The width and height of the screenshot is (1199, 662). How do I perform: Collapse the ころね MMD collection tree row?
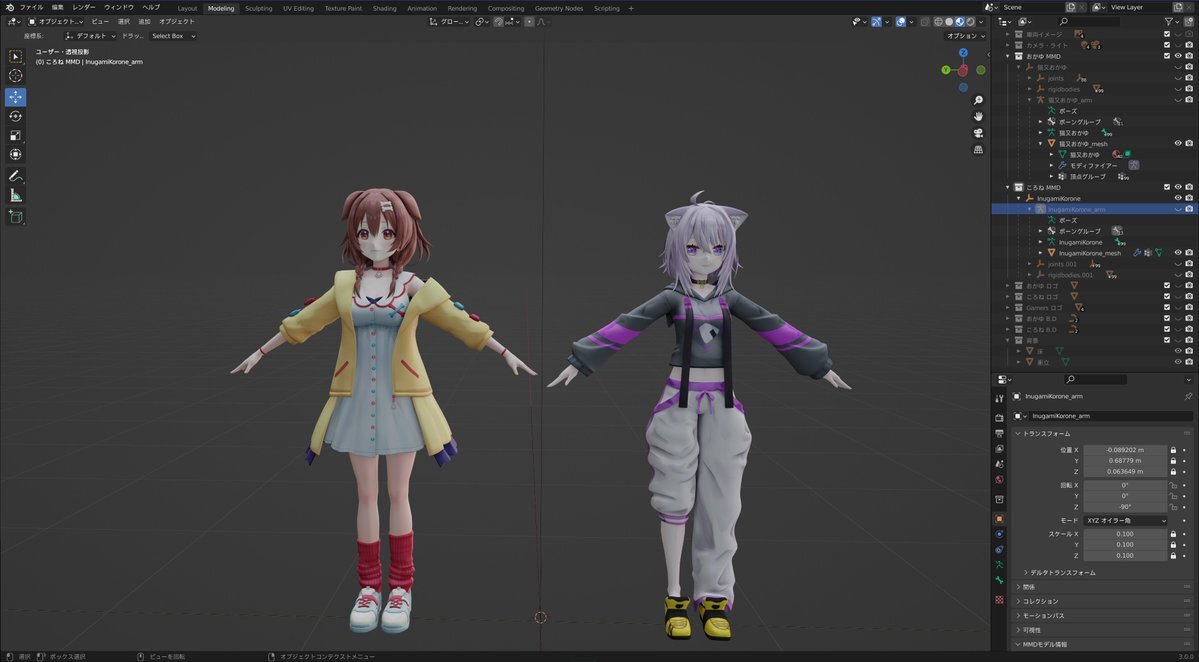click(1008, 187)
